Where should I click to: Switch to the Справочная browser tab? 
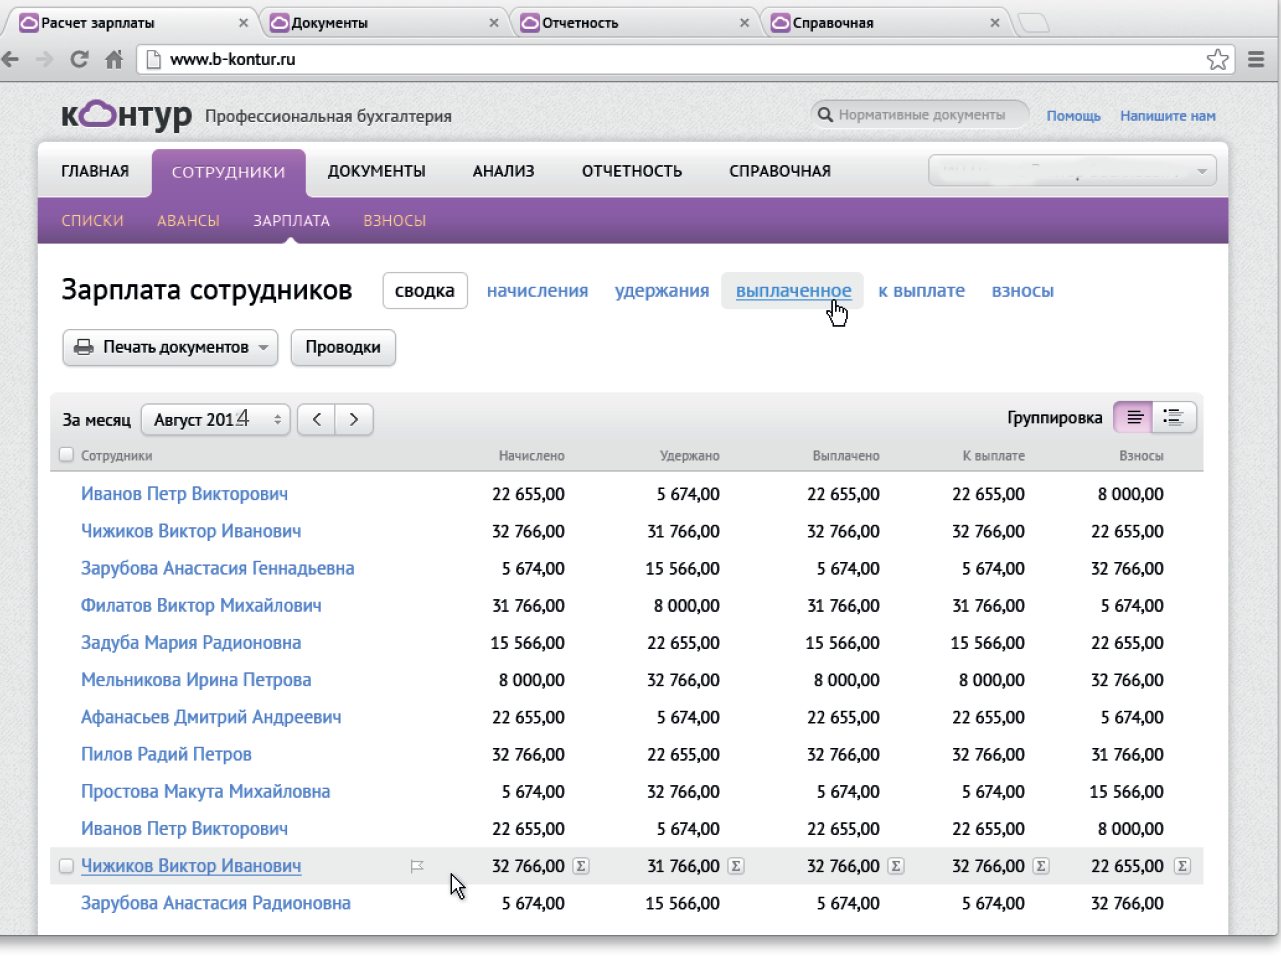pos(885,23)
